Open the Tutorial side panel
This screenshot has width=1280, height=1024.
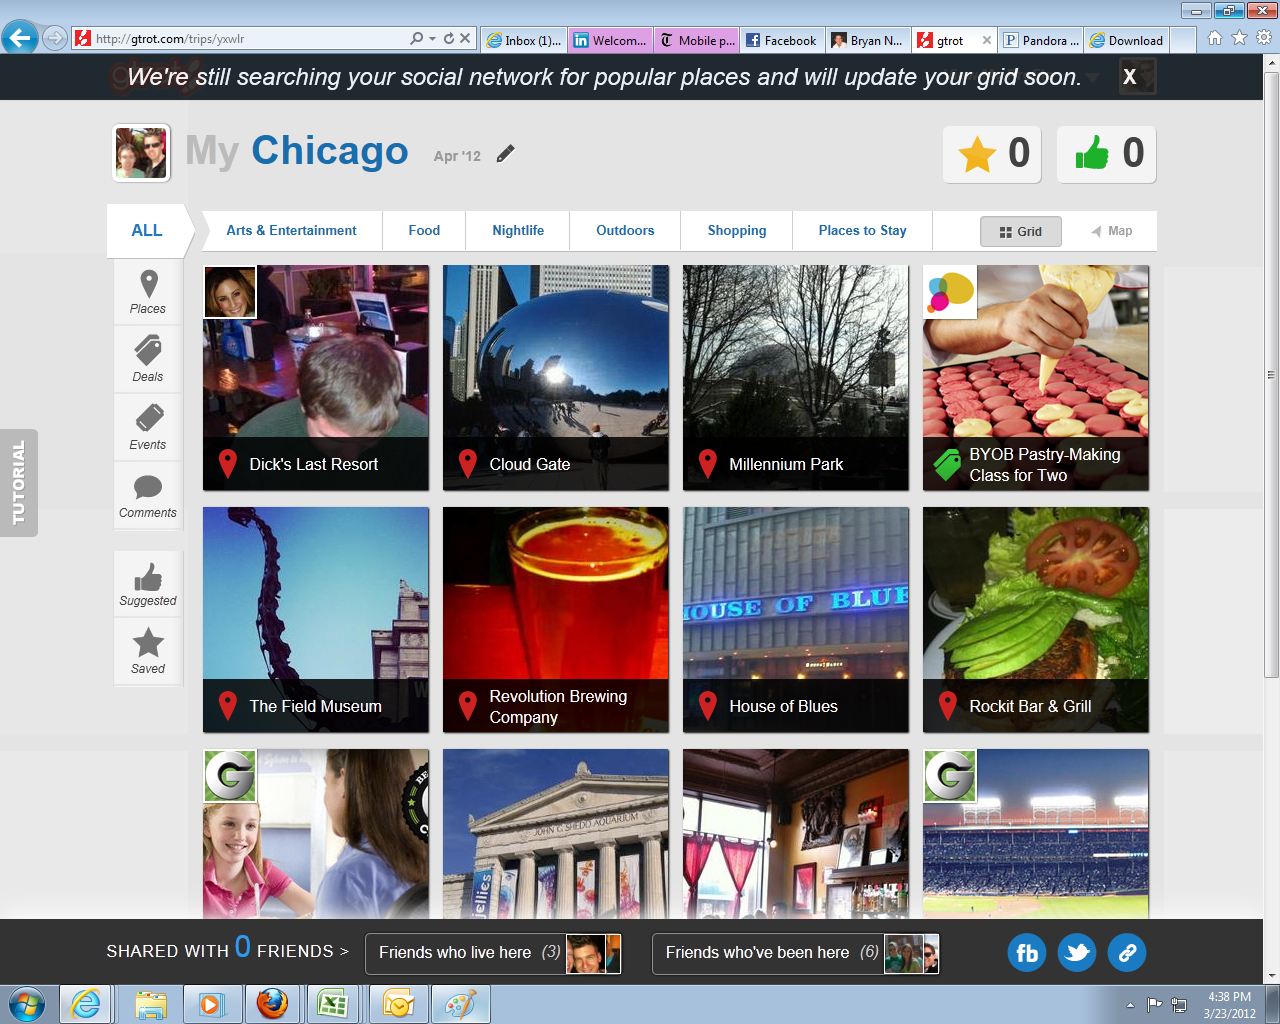click(x=19, y=483)
